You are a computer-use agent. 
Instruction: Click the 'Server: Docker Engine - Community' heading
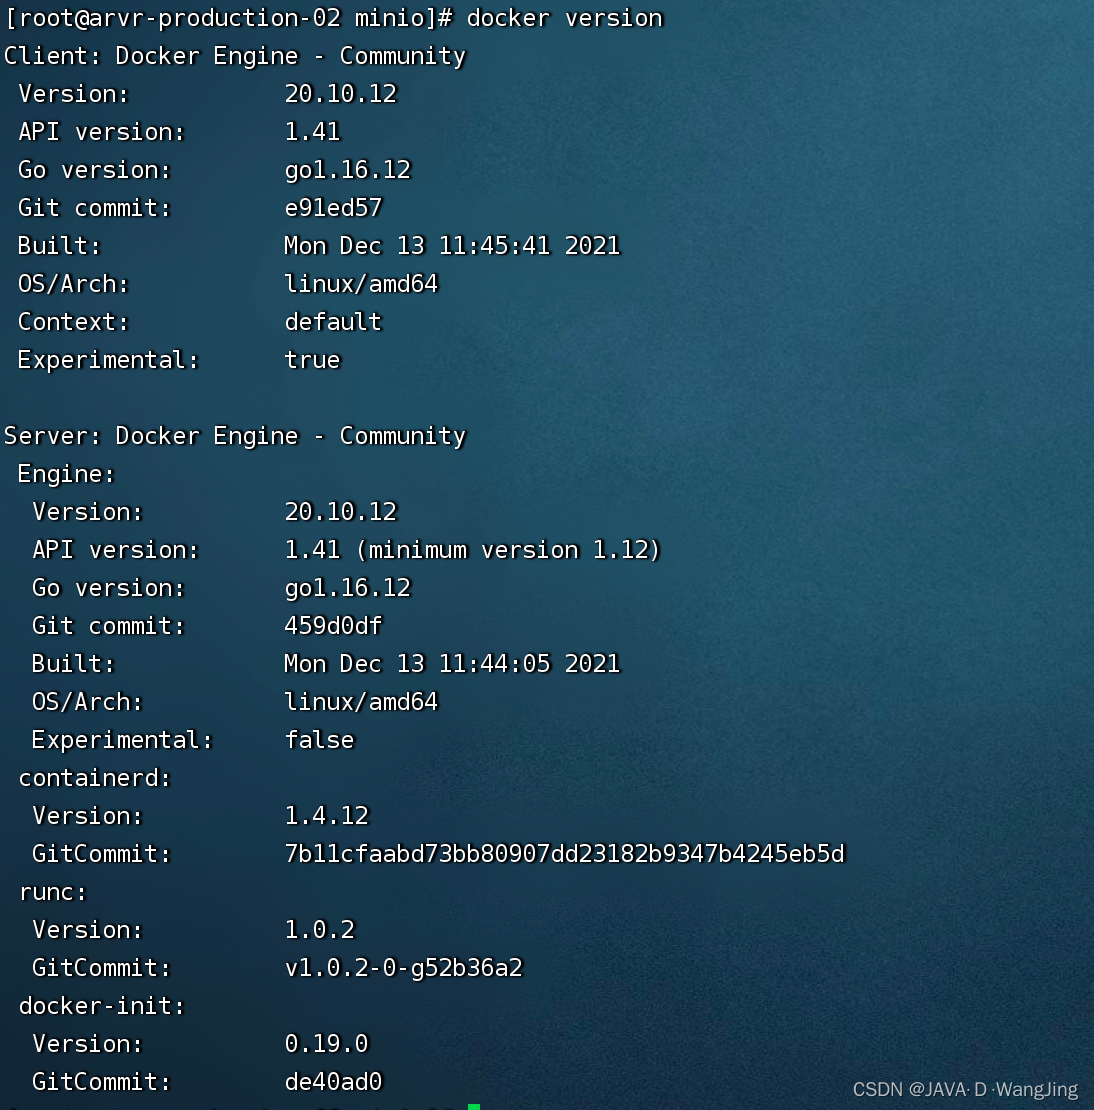235,435
